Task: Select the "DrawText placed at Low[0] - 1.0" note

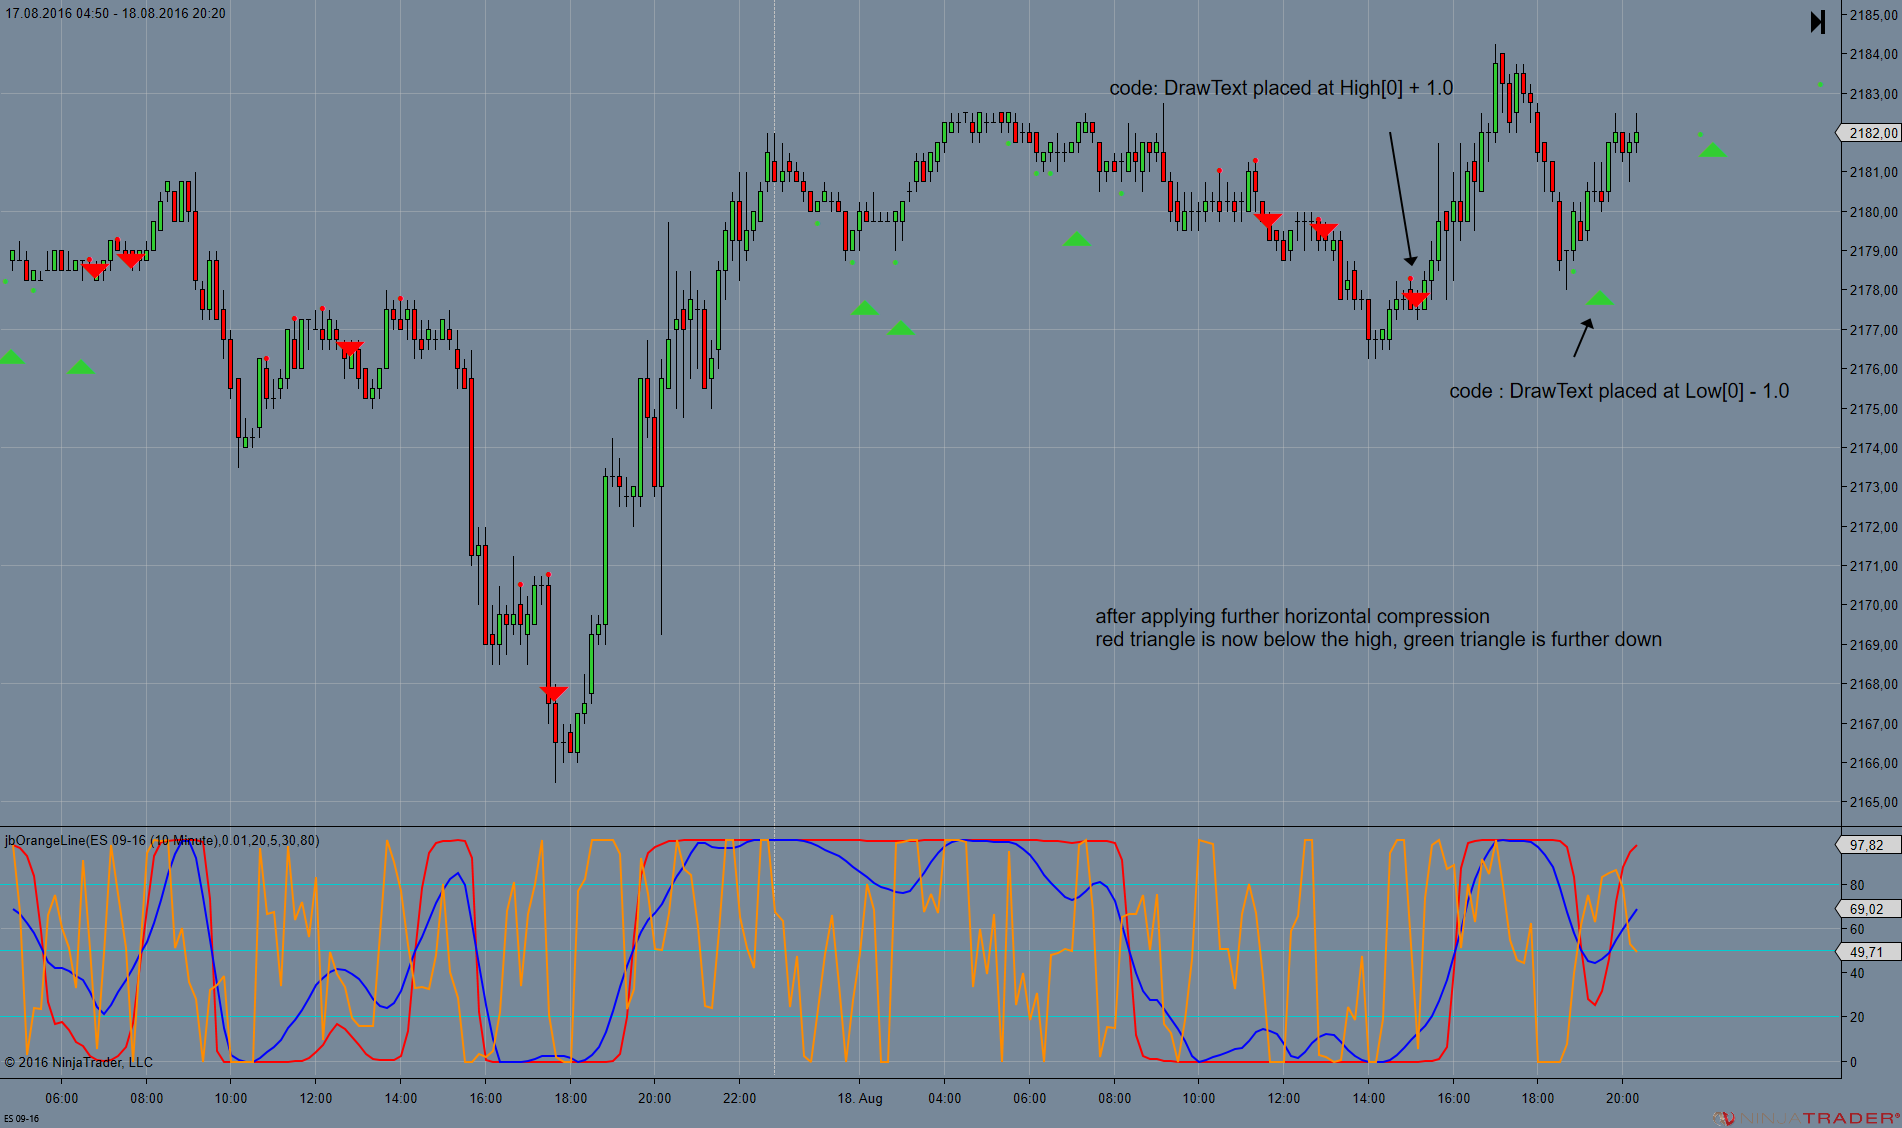Action: click(1619, 391)
